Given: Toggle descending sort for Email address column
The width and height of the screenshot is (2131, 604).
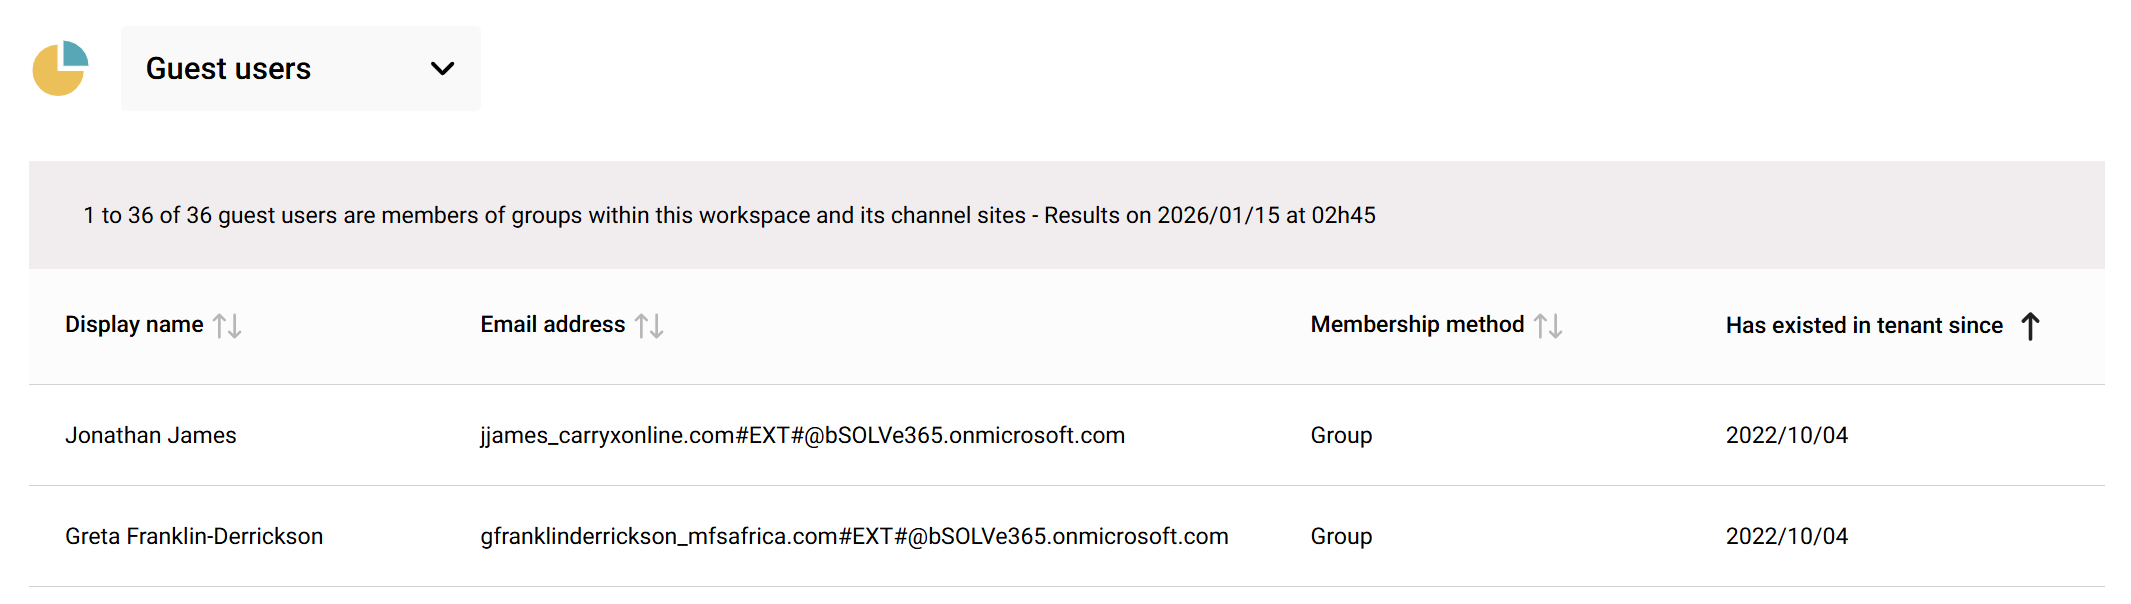Looking at the screenshot, I should coord(656,324).
